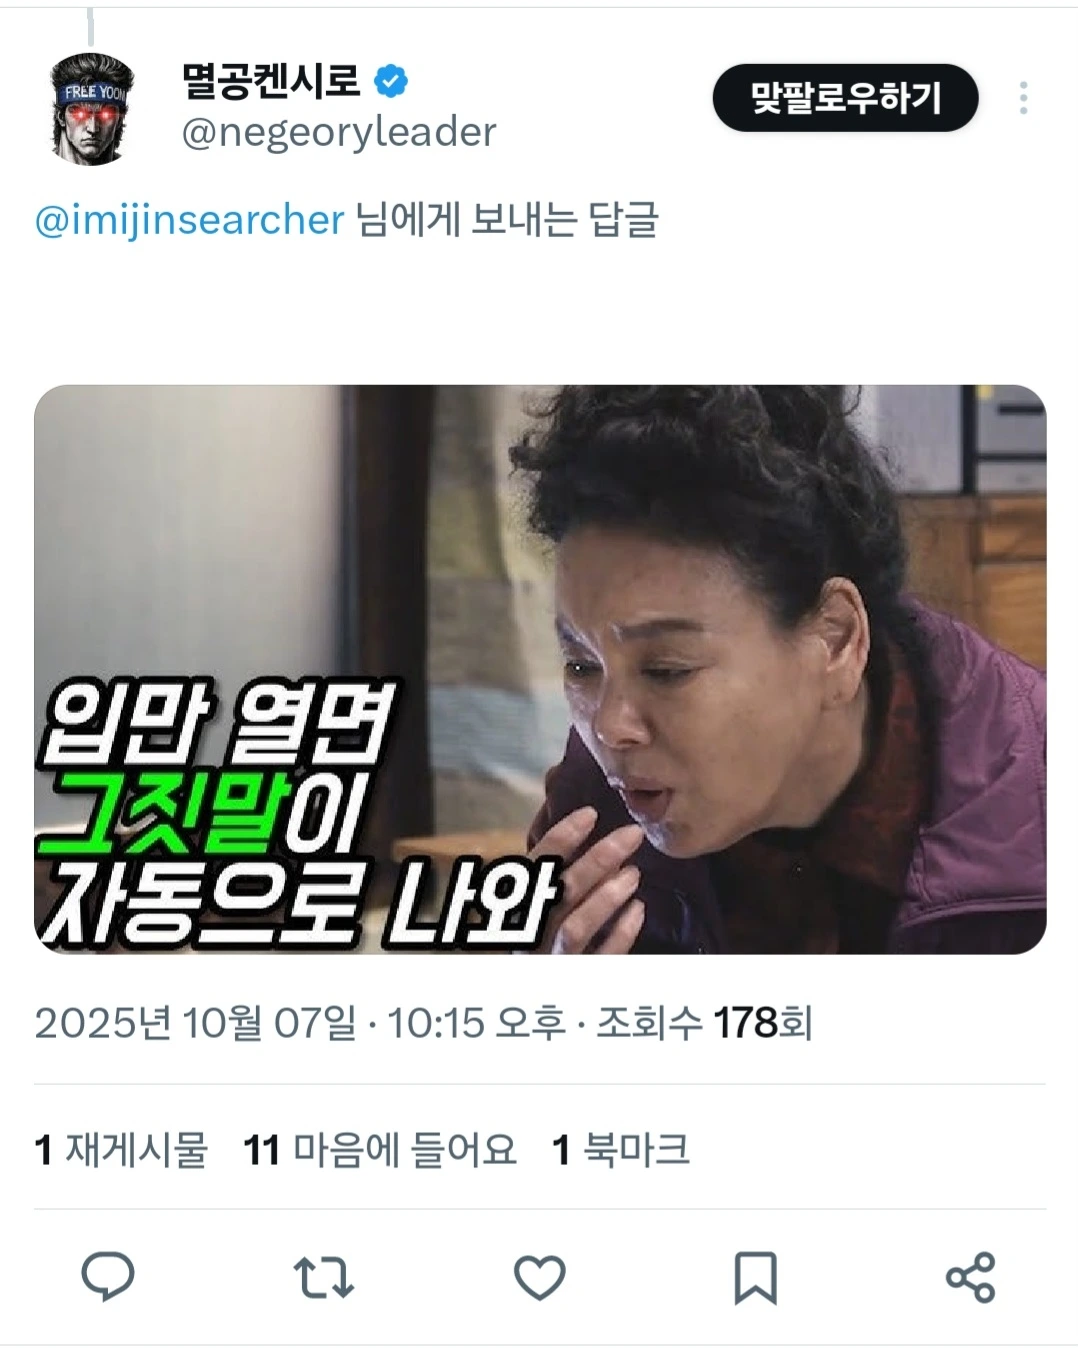Tap the thread connector line above avatar

91,26
